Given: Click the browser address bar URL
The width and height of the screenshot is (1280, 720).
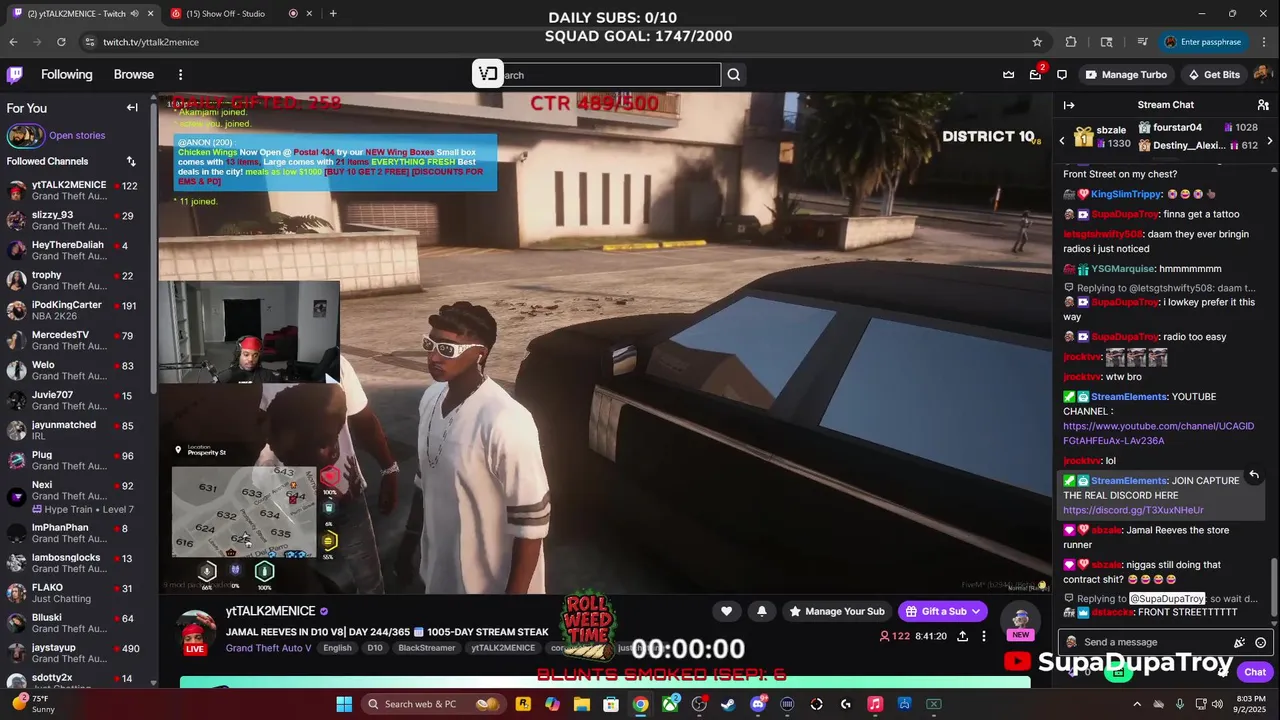Looking at the screenshot, I should 151,42.
